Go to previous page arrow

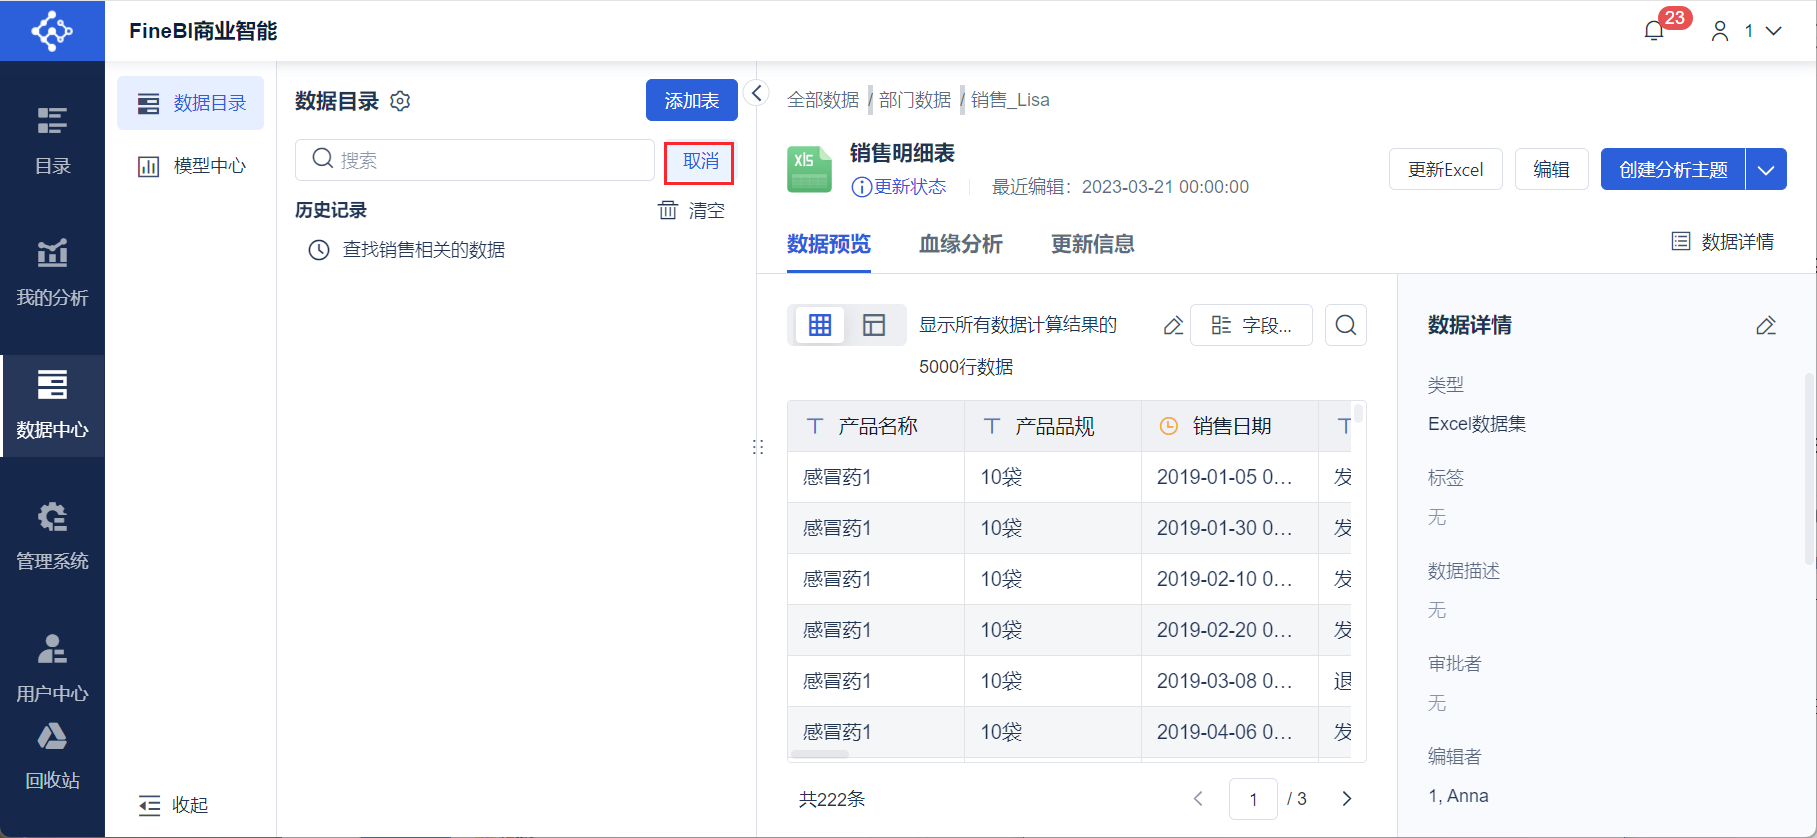tap(1198, 798)
